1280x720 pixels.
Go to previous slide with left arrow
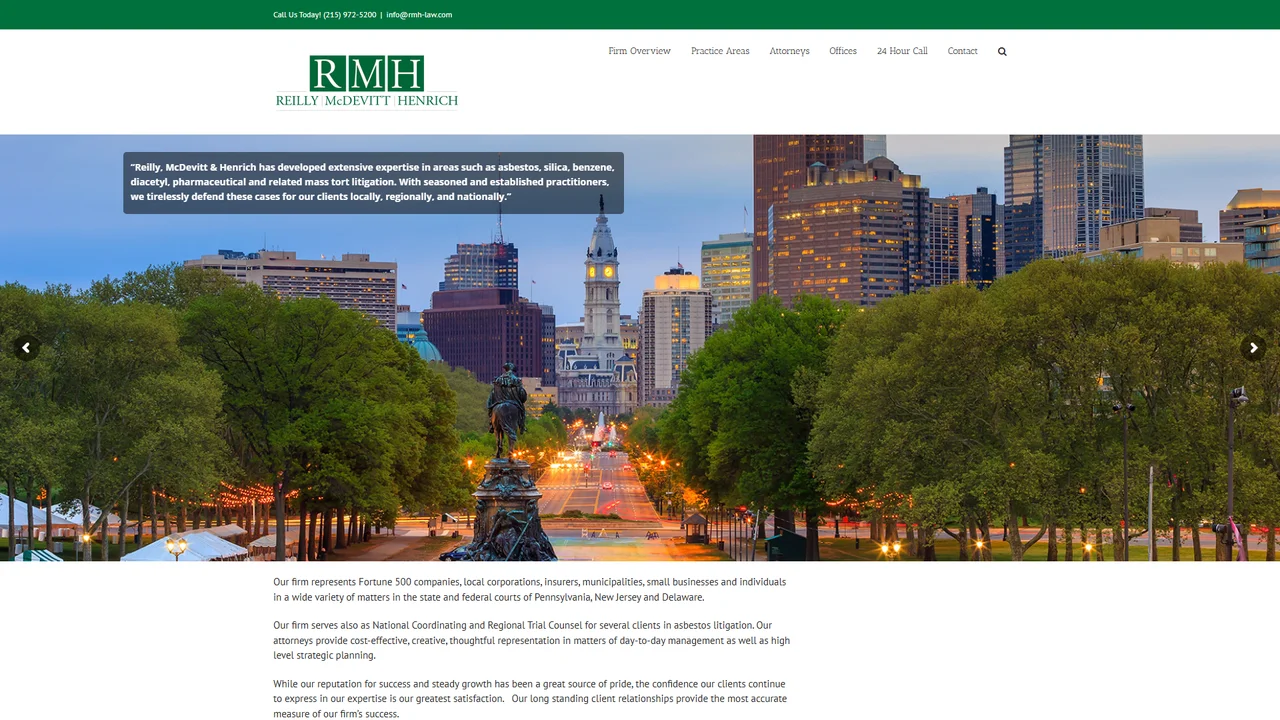(x=26, y=348)
